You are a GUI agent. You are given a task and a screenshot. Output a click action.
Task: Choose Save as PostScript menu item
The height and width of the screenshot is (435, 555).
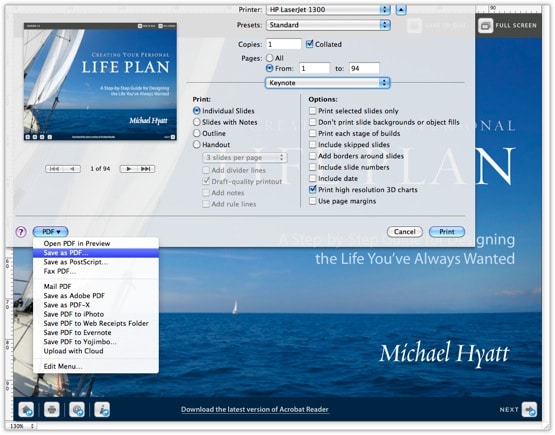(x=96, y=262)
